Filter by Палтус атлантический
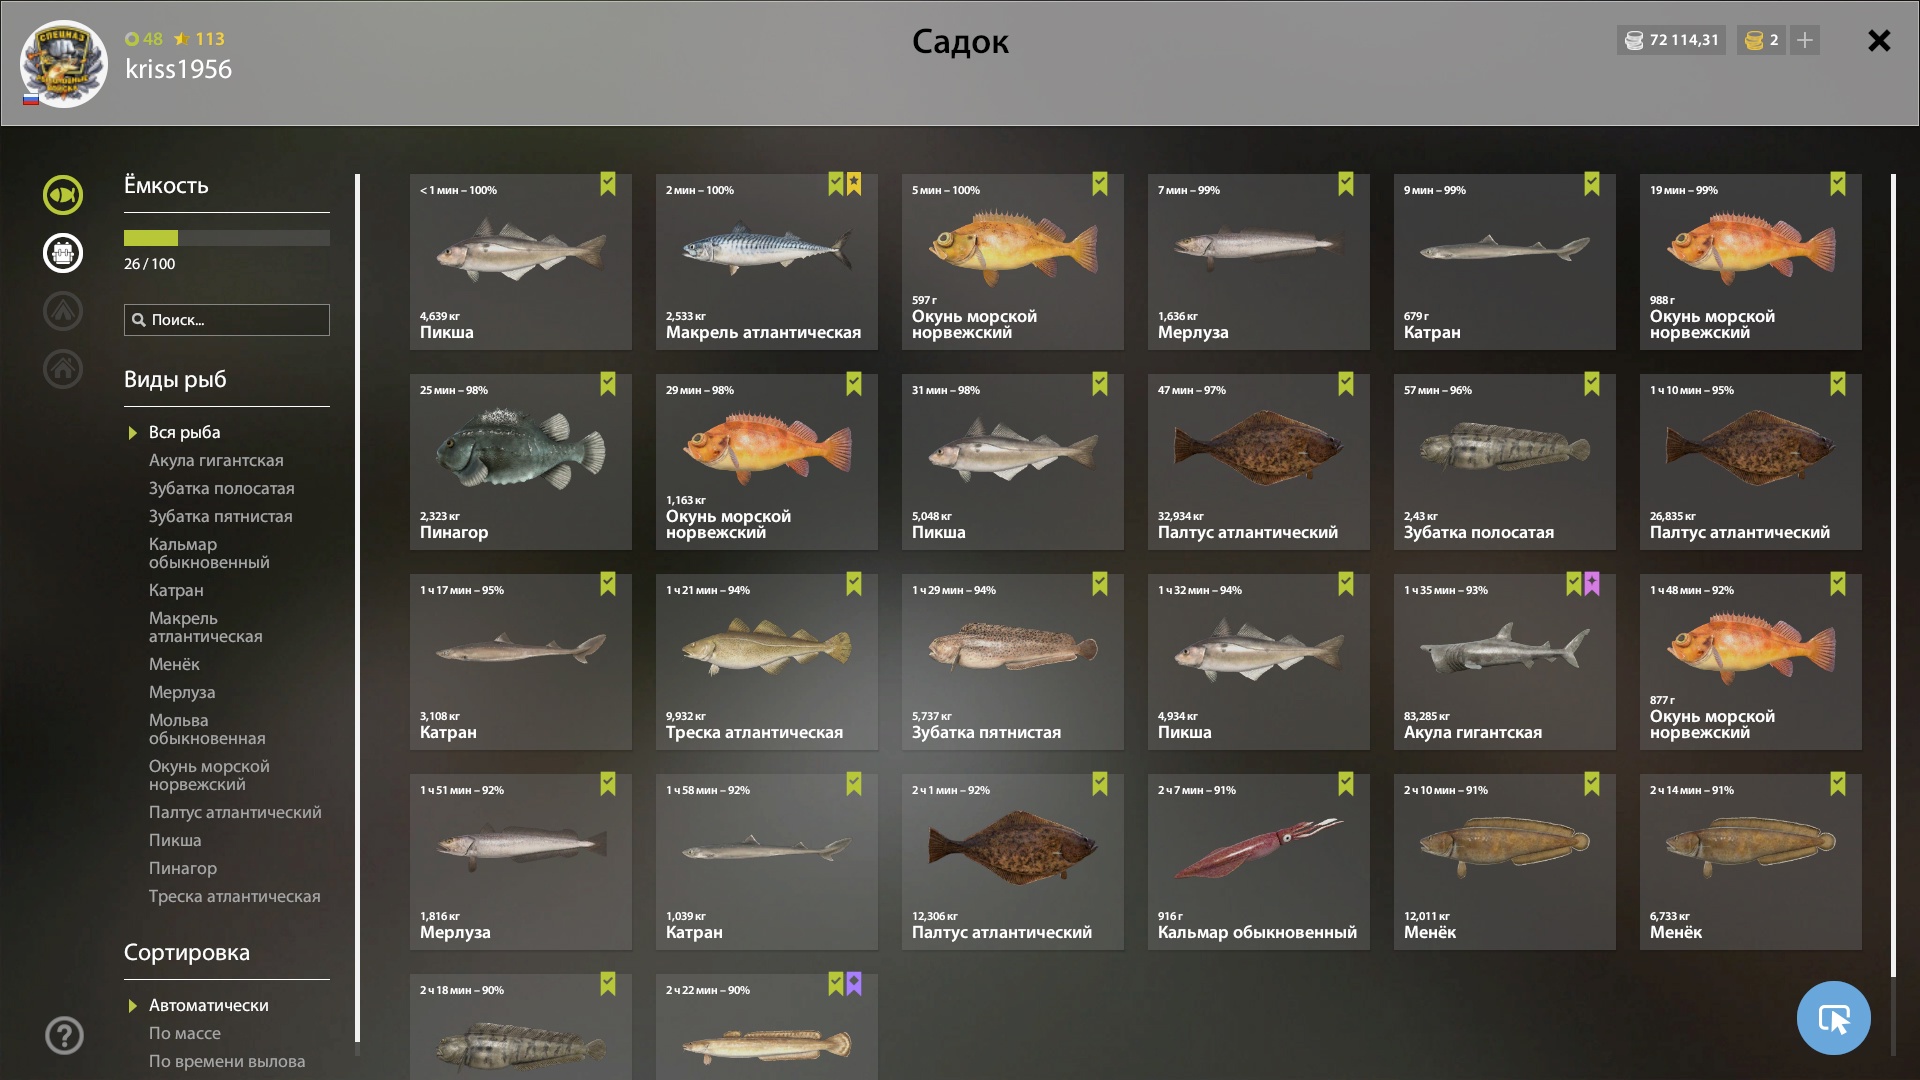The width and height of the screenshot is (1920, 1080). [x=235, y=812]
